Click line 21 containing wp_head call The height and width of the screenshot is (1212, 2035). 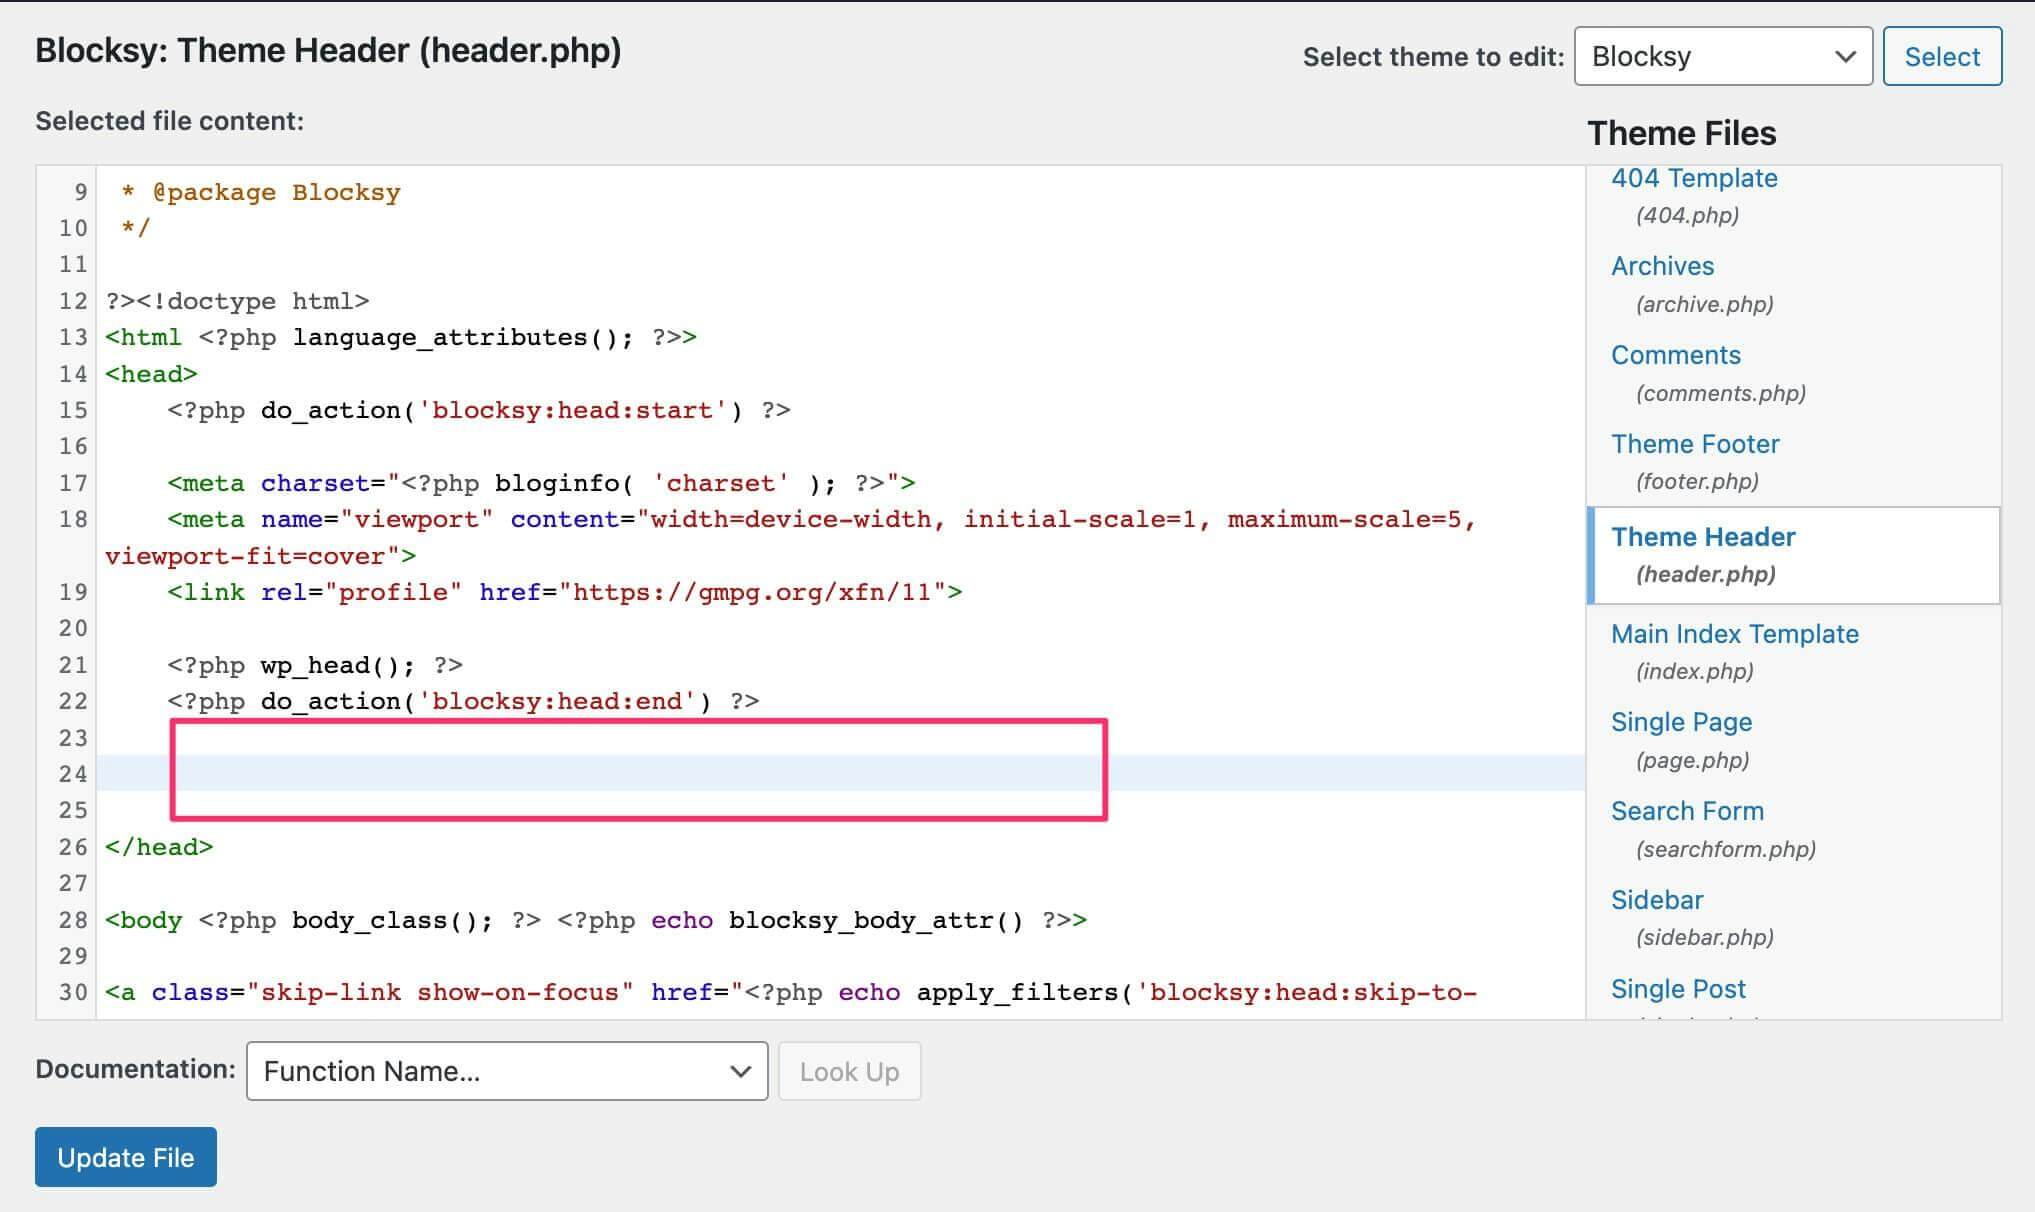click(x=313, y=664)
